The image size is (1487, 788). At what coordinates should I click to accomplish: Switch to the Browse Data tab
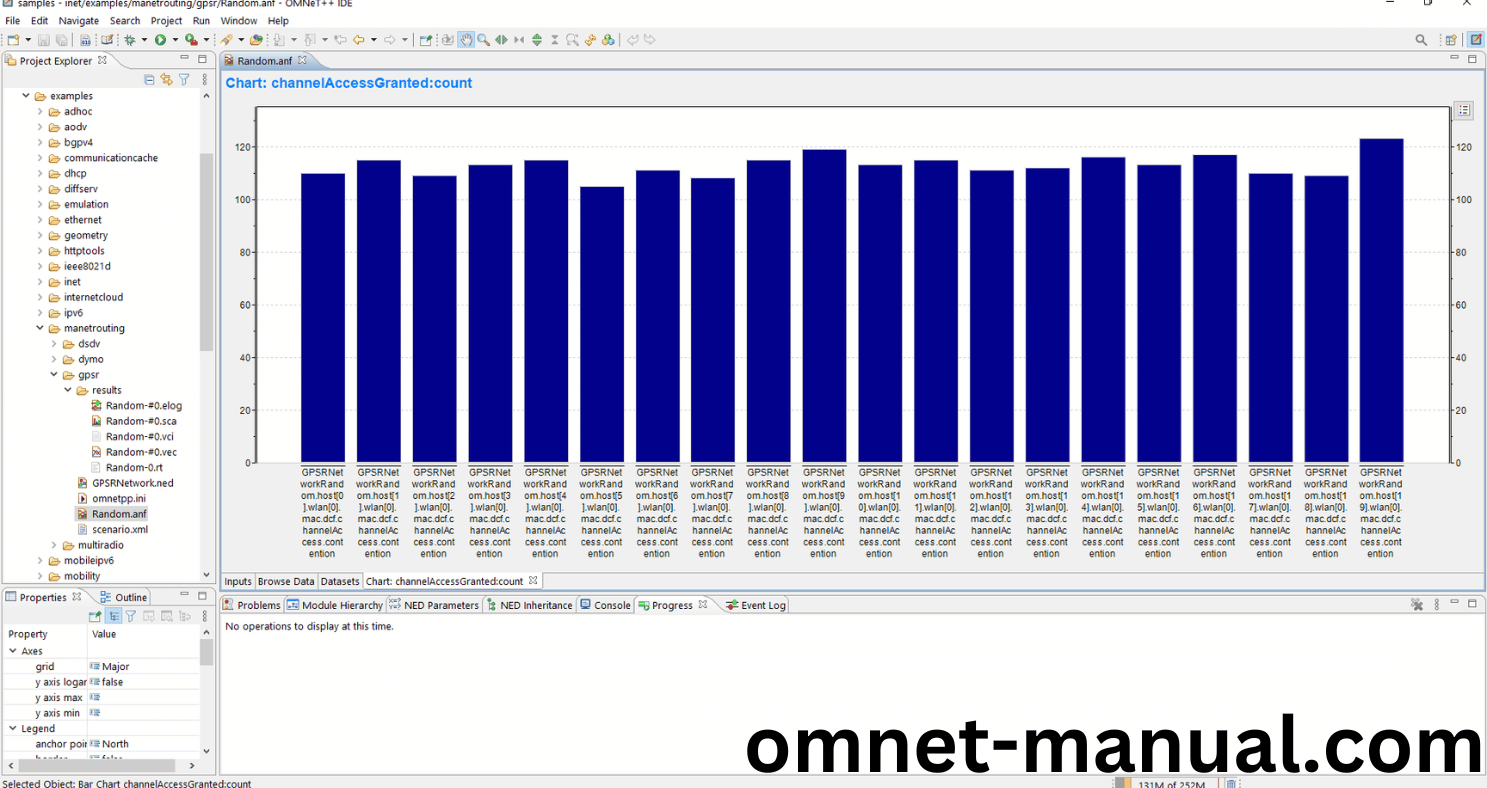286,581
